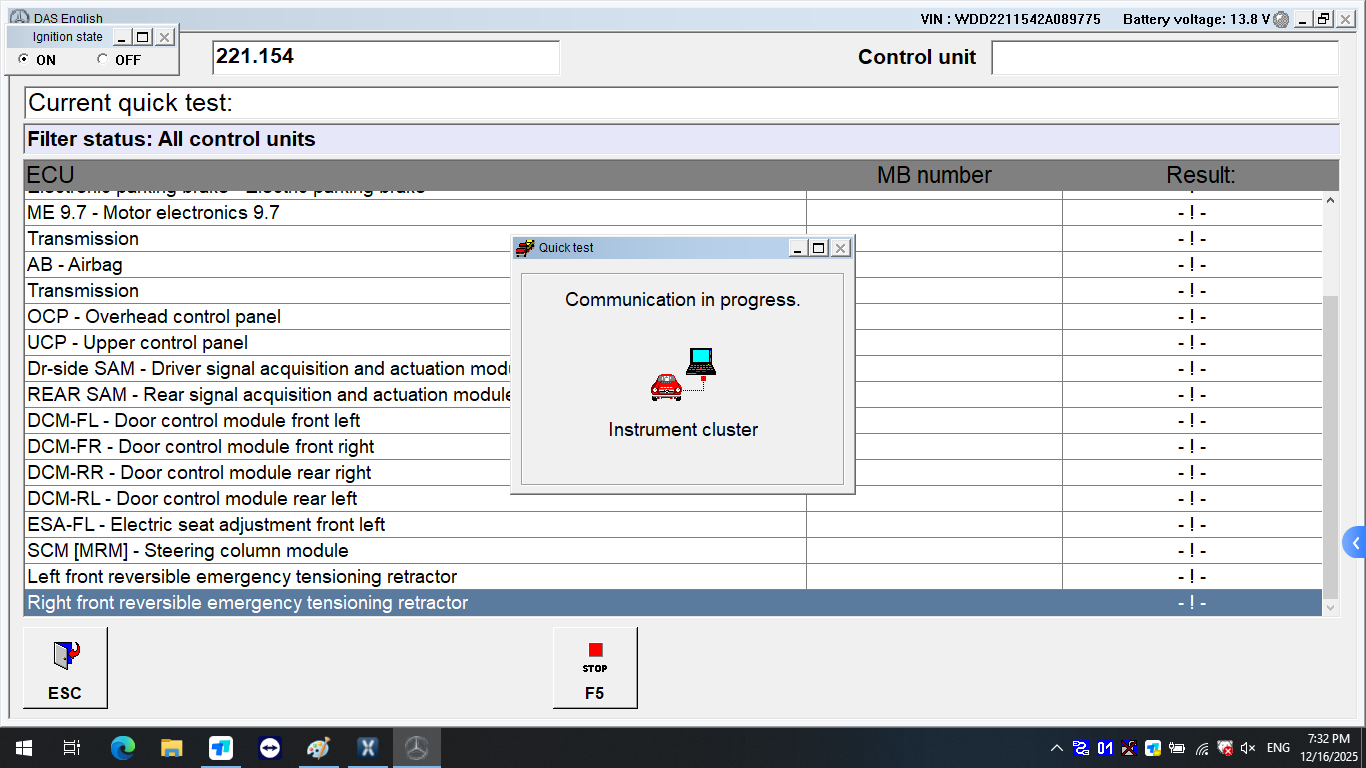Click the blue collapse arrow on right edge

pyautogui.click(x=1357, y=542)
